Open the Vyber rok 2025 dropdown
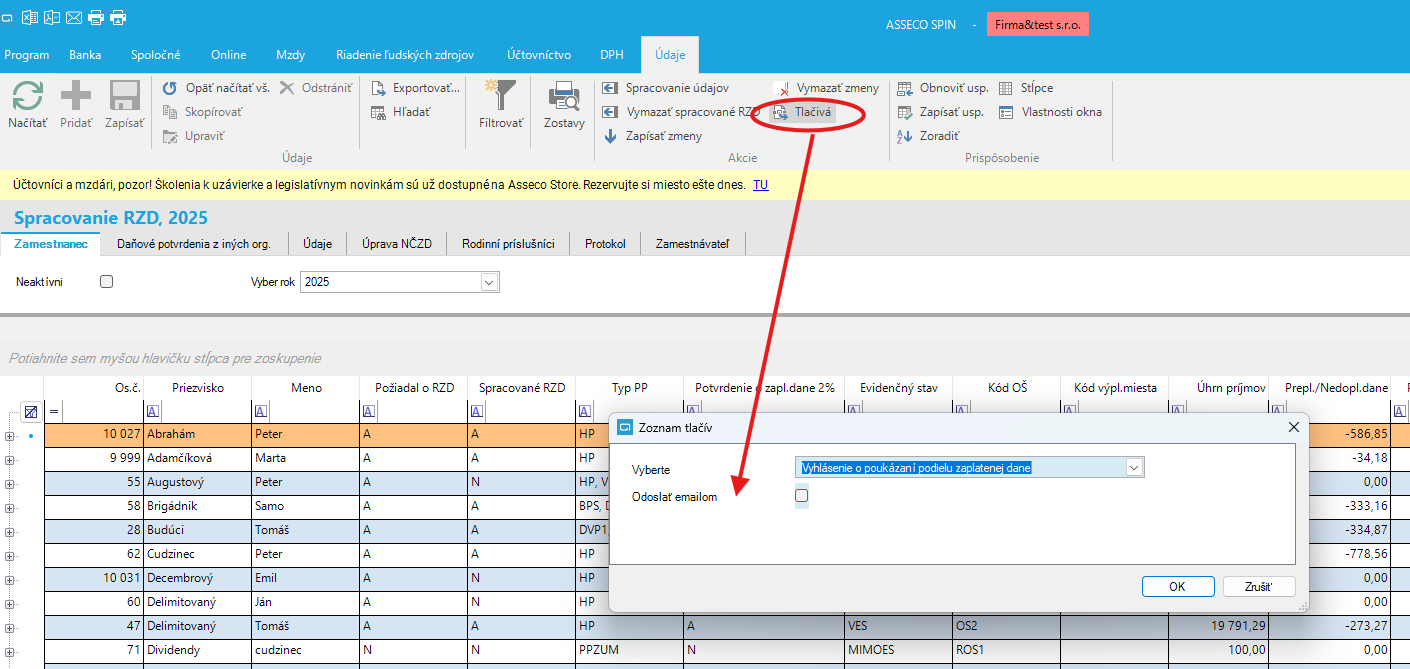The height and width of the screenshot is (669, 1410). (489, 283)
